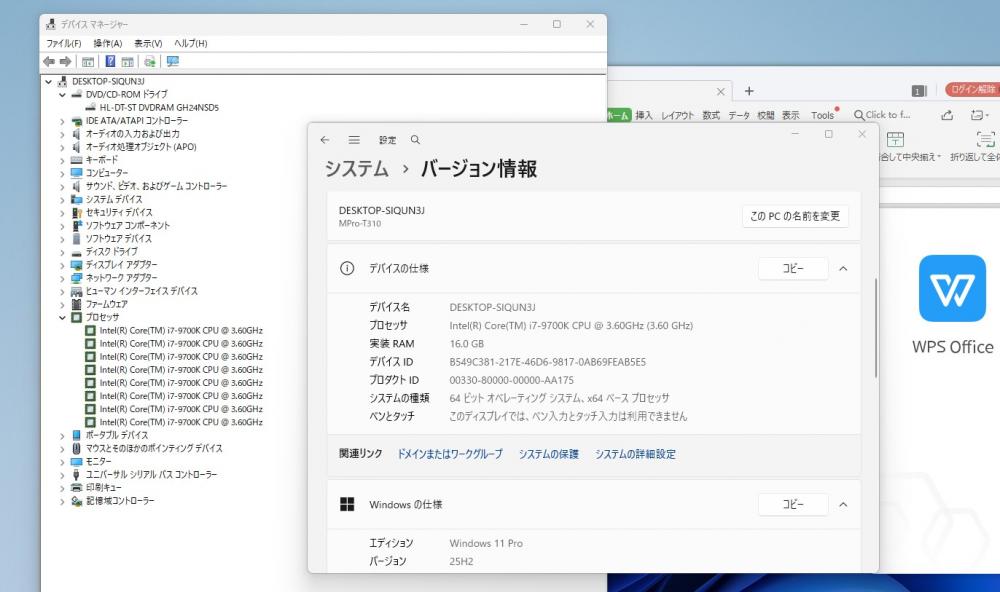The width and height of the screenshot is (1000, 592).
Task: Open Click to find search in WPS
Action: [882, 115]
